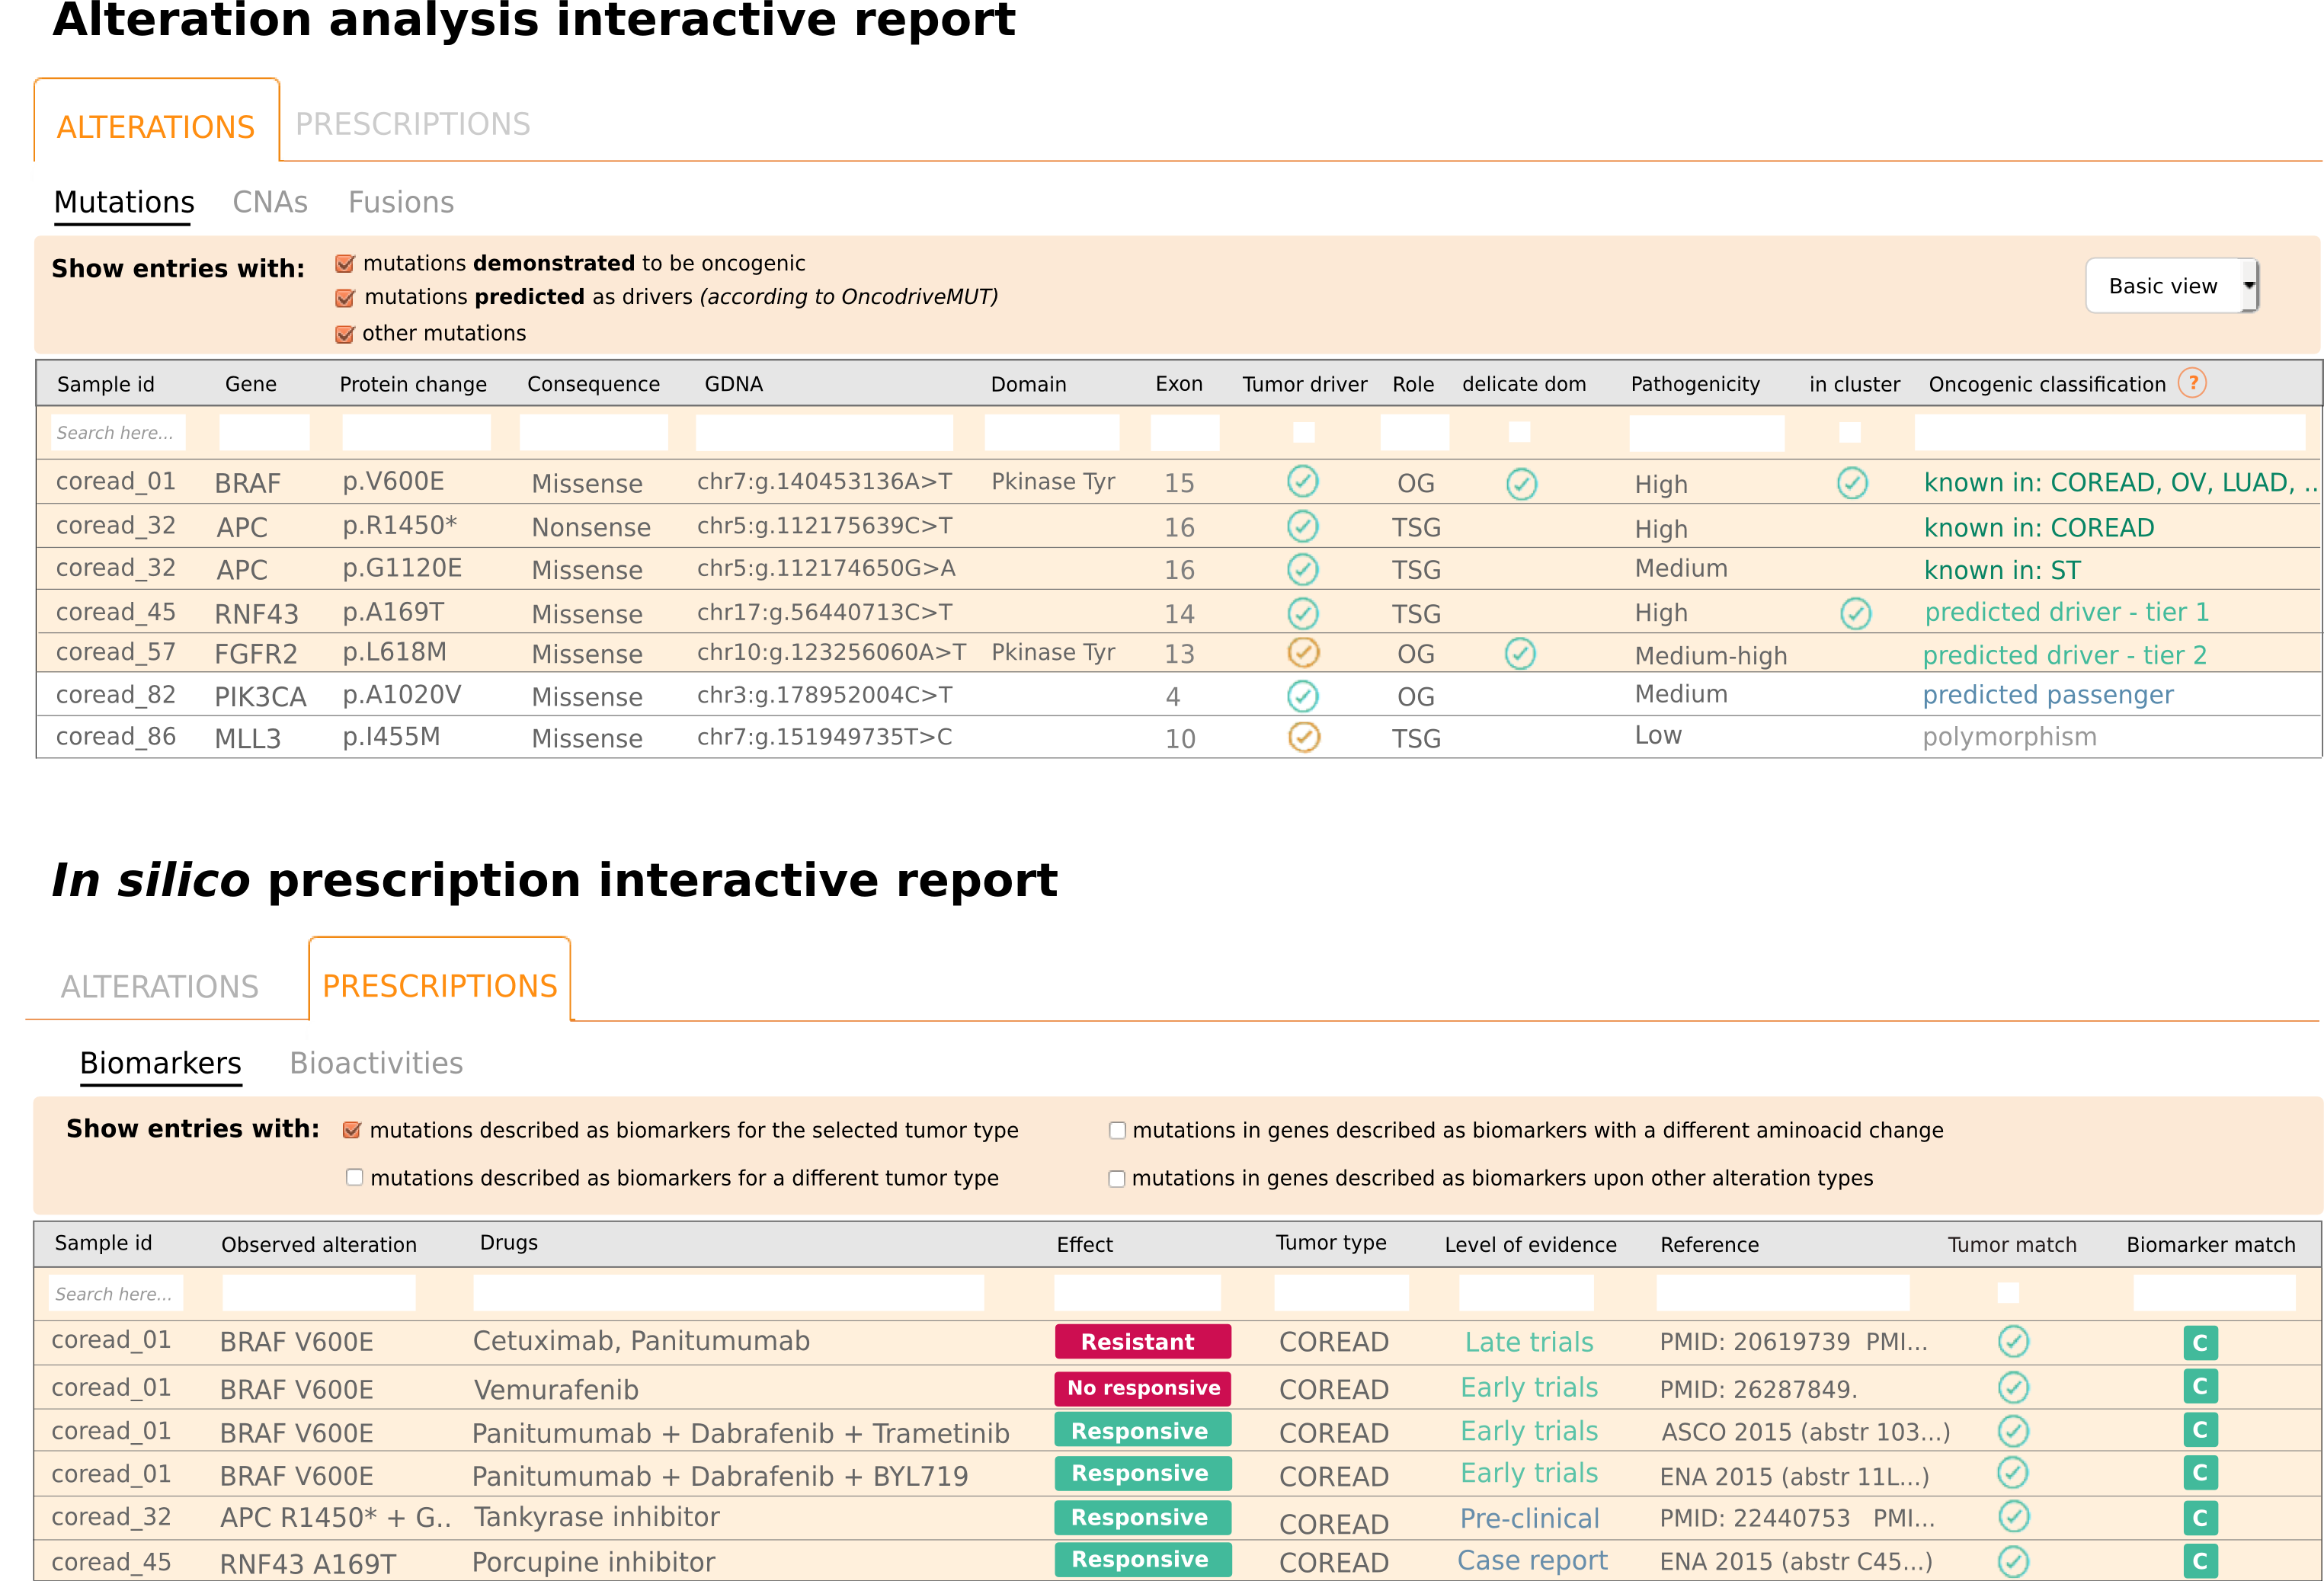Click predicted driver - tier 1 link
The width and height of the screenshot is (2324, 1581).
pyautogui.click(x=2066, y=612)
